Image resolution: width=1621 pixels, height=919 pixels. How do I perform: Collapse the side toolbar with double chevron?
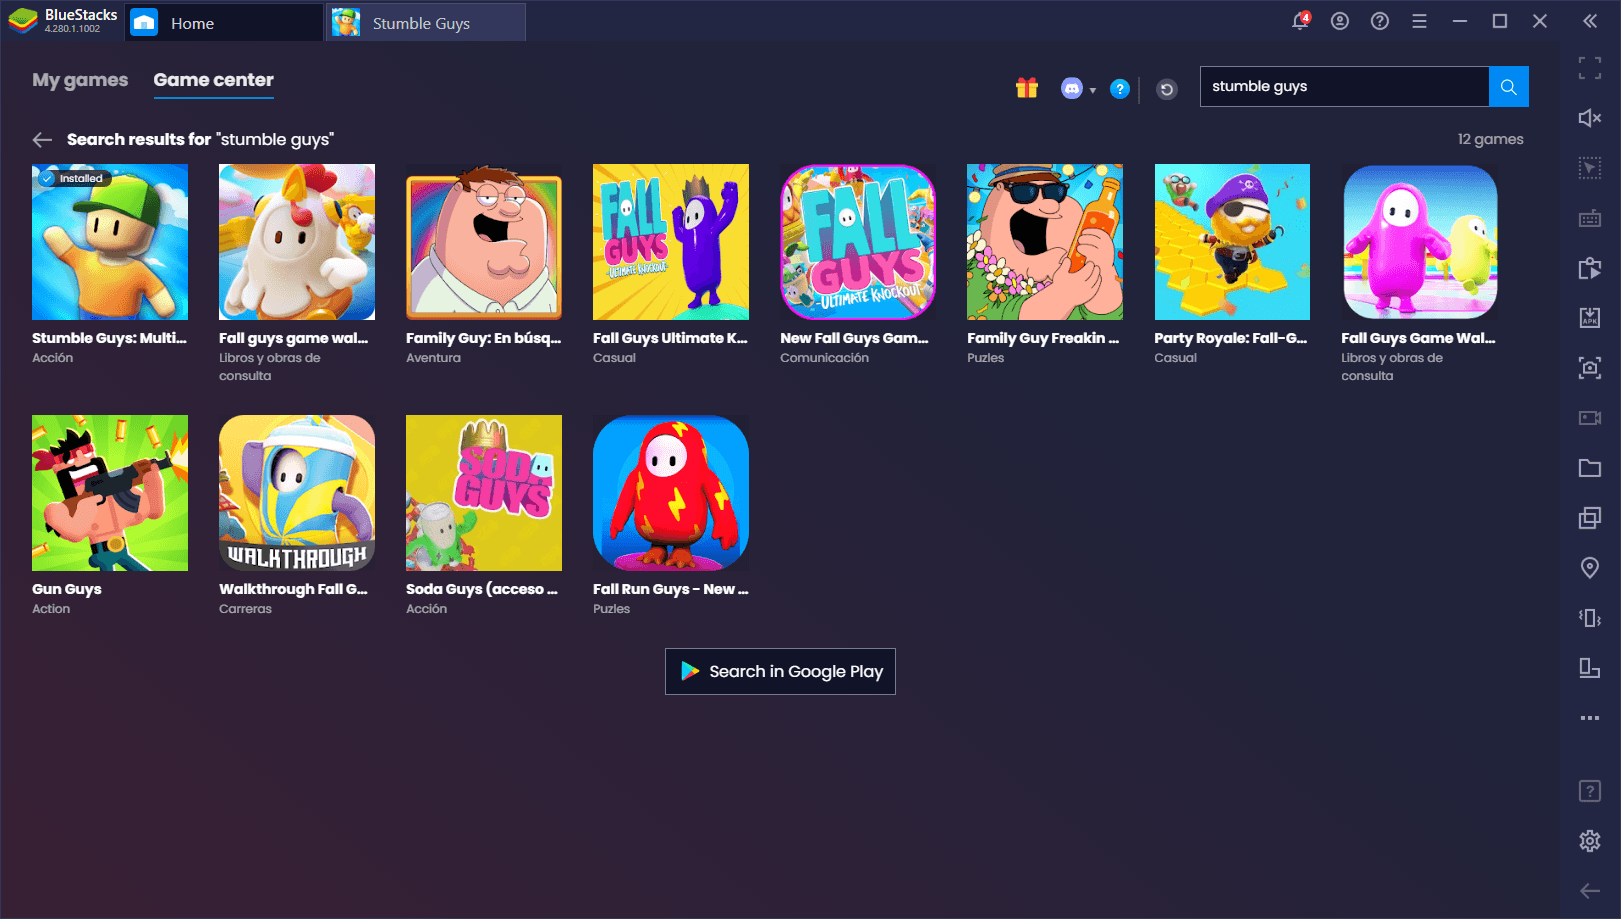pos(1590,21)
